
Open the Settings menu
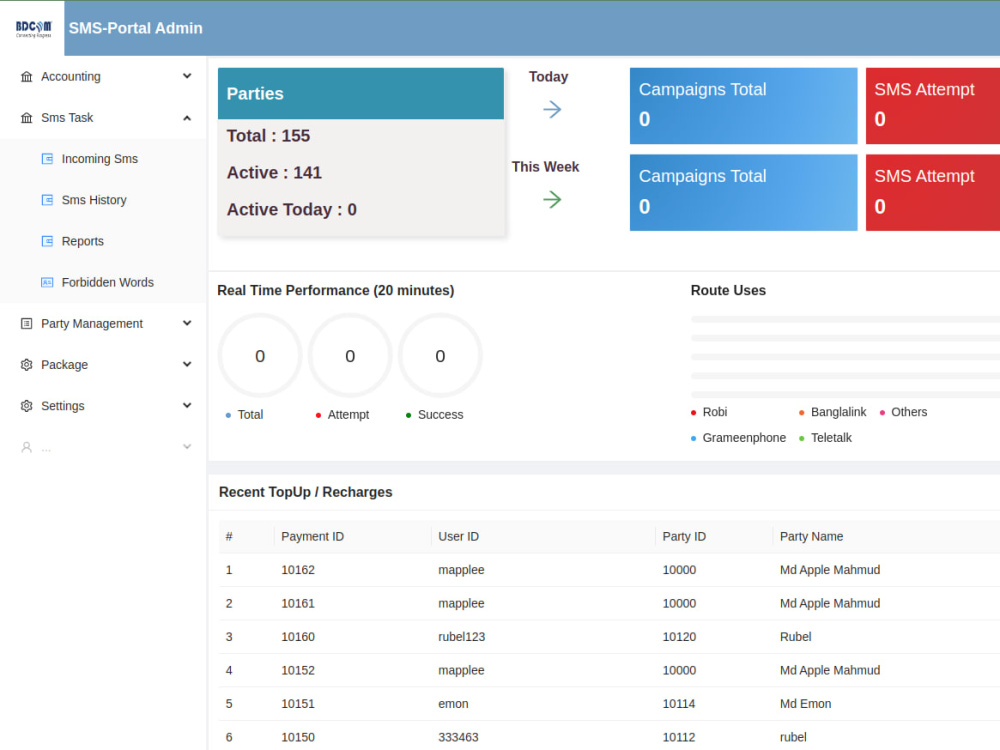(x=103, y=406)
